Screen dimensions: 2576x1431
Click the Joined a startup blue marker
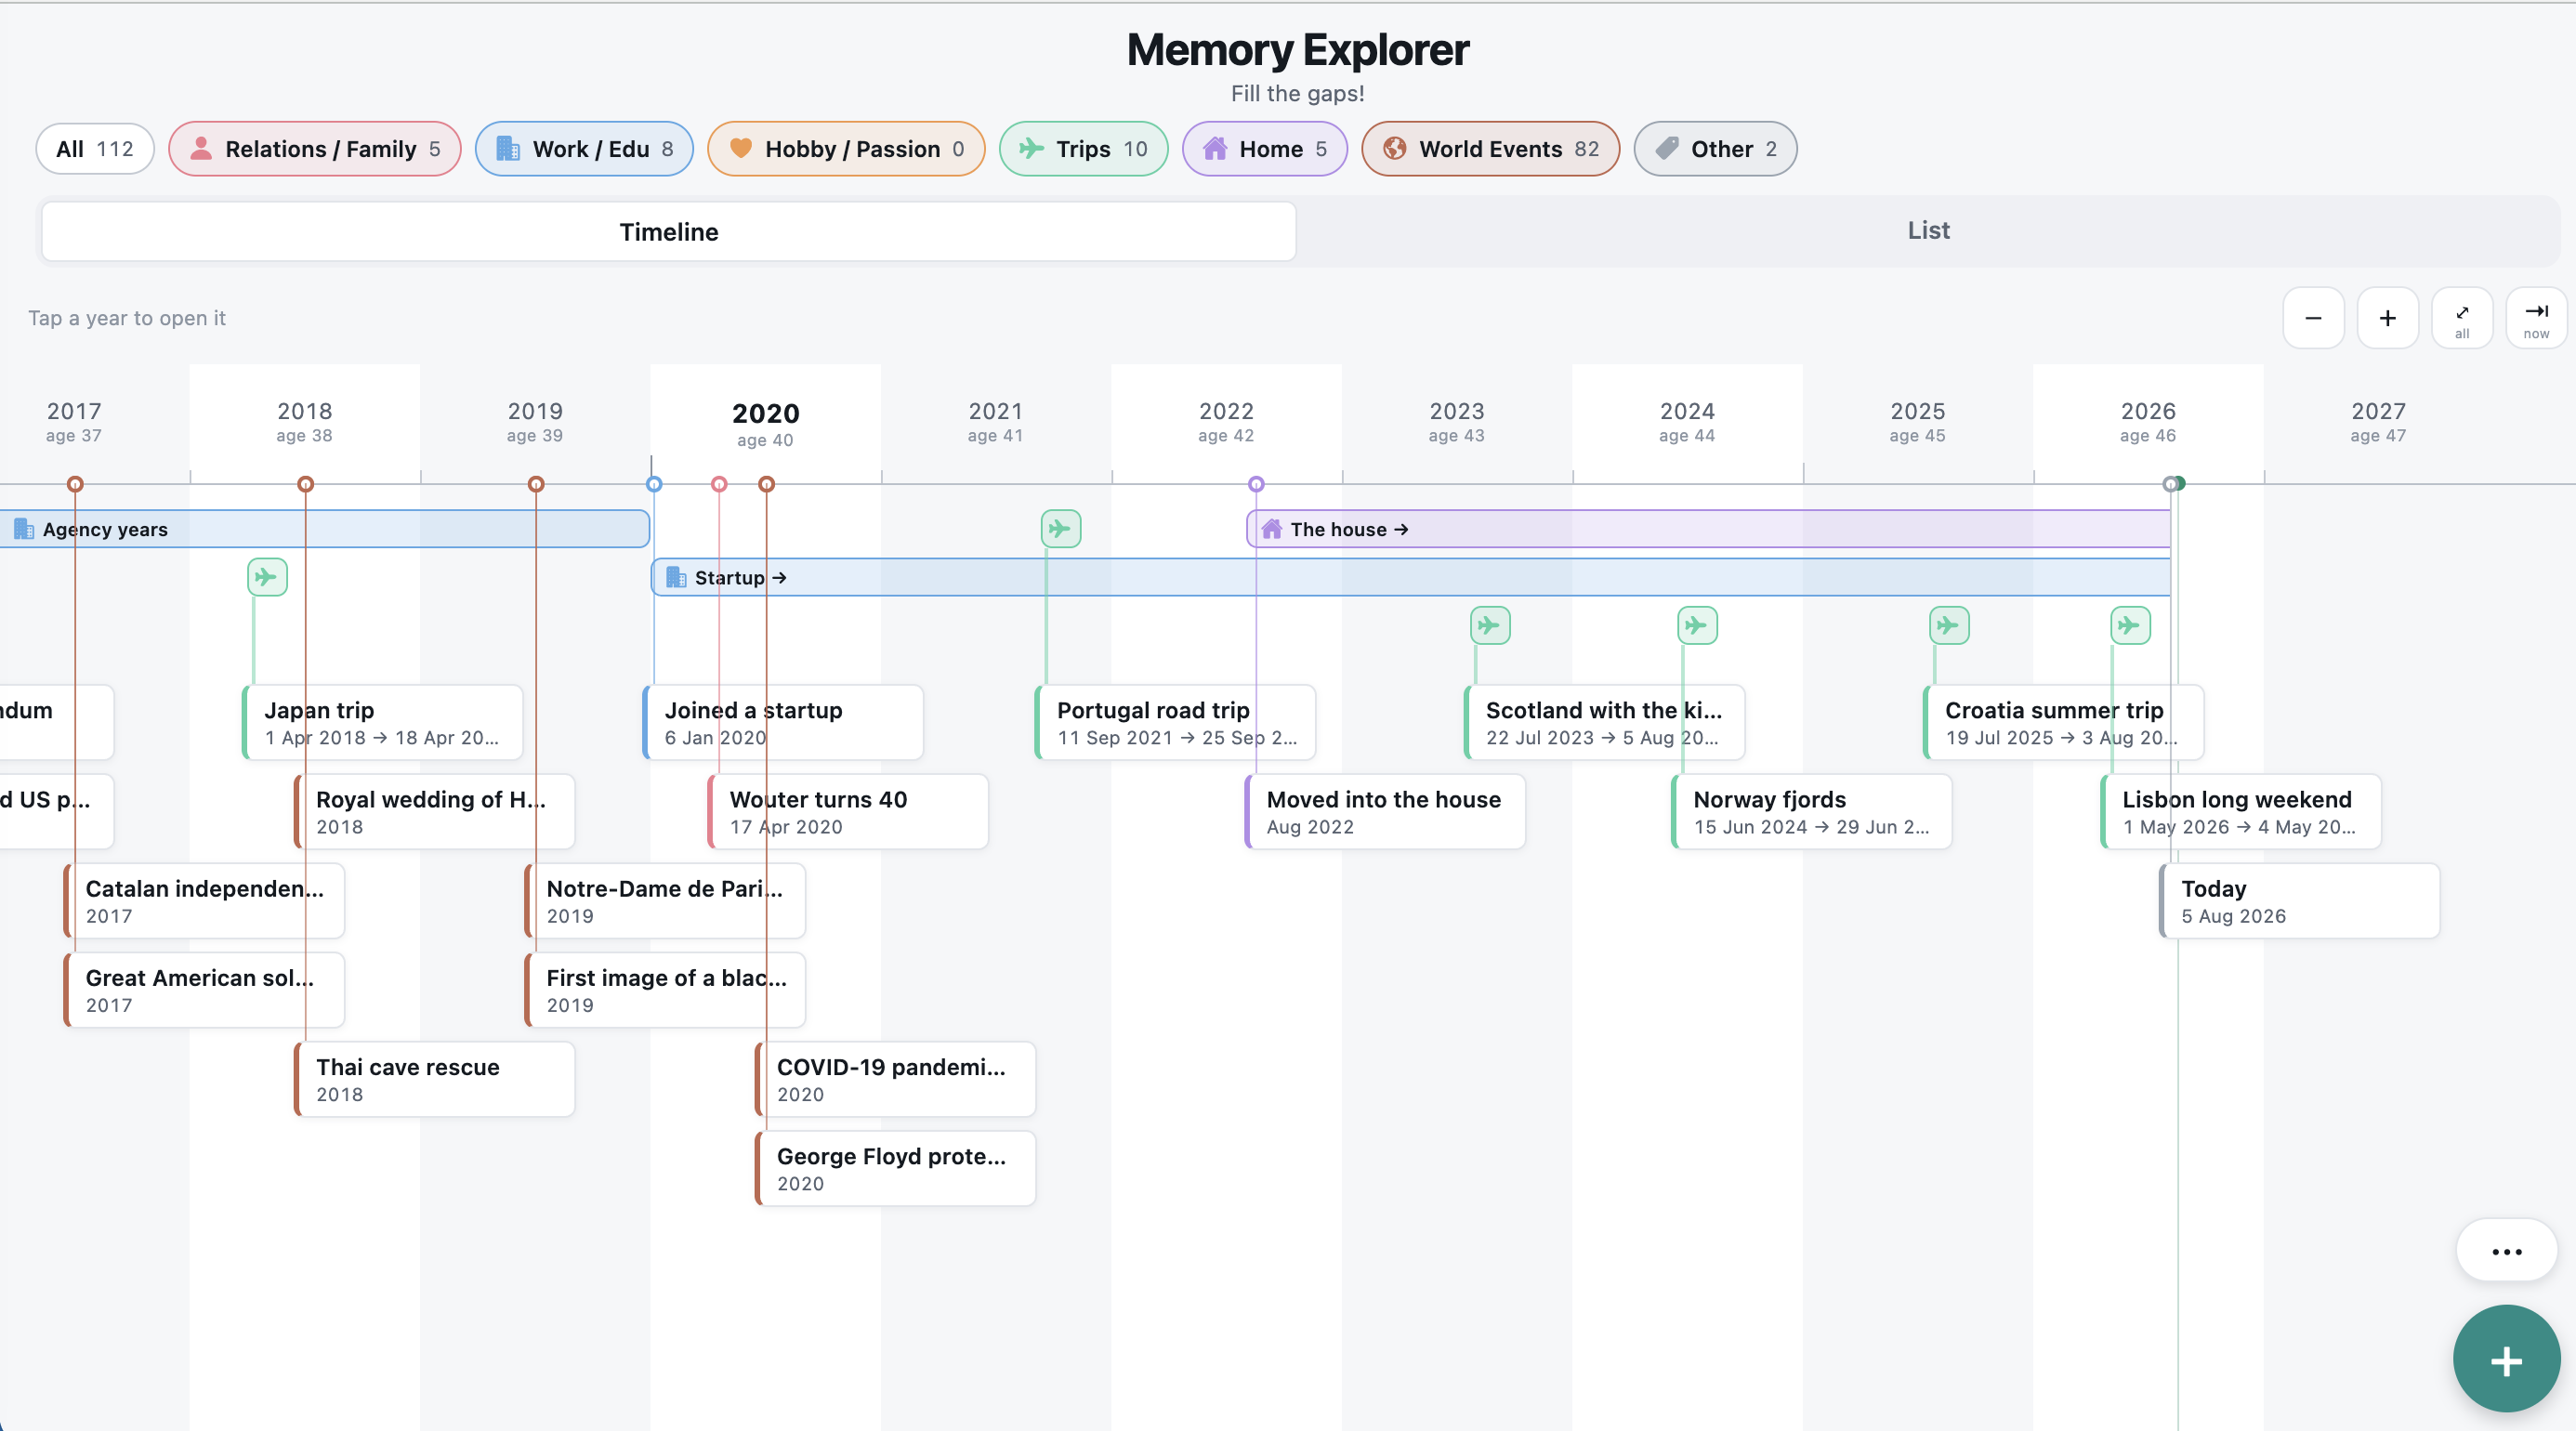(x=654, y=484)
